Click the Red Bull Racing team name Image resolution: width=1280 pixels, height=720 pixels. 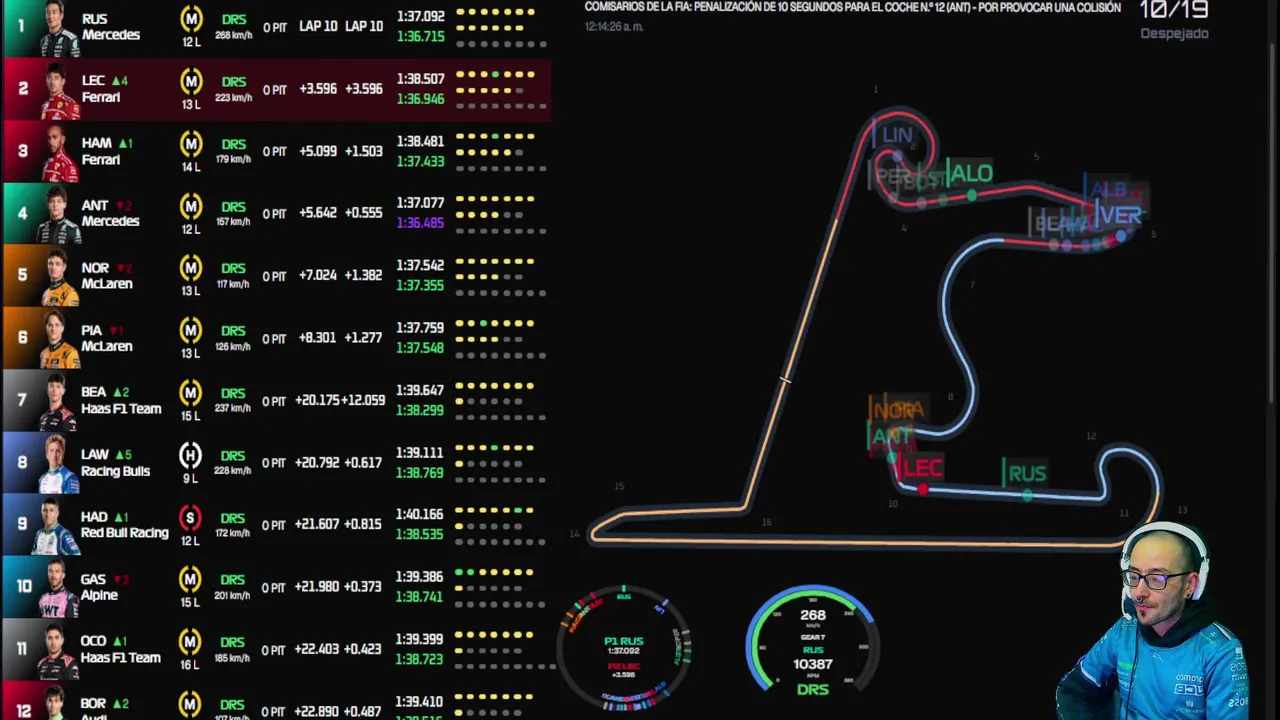pos(125,533)
